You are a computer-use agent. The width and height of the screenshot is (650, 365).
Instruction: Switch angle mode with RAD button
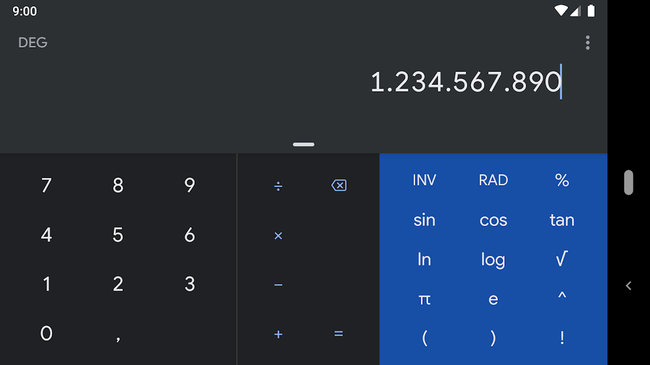493,180
